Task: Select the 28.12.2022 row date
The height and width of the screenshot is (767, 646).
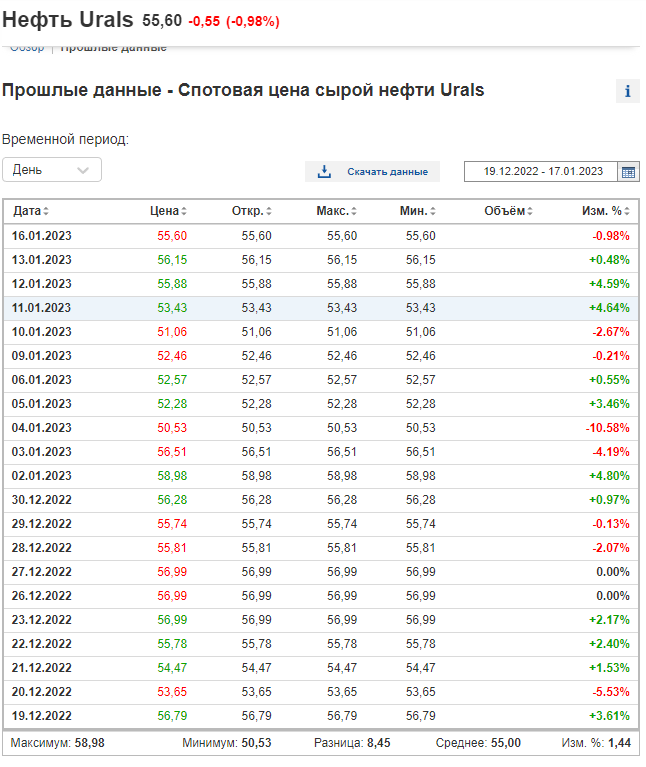Action: [x=42, y=547]
